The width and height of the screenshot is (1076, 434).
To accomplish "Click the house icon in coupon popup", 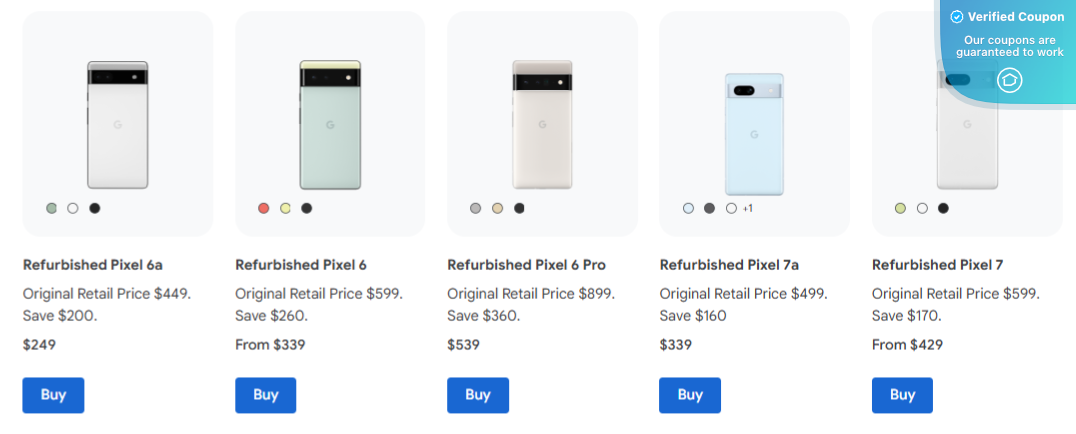I will (x=1010, y=80).
